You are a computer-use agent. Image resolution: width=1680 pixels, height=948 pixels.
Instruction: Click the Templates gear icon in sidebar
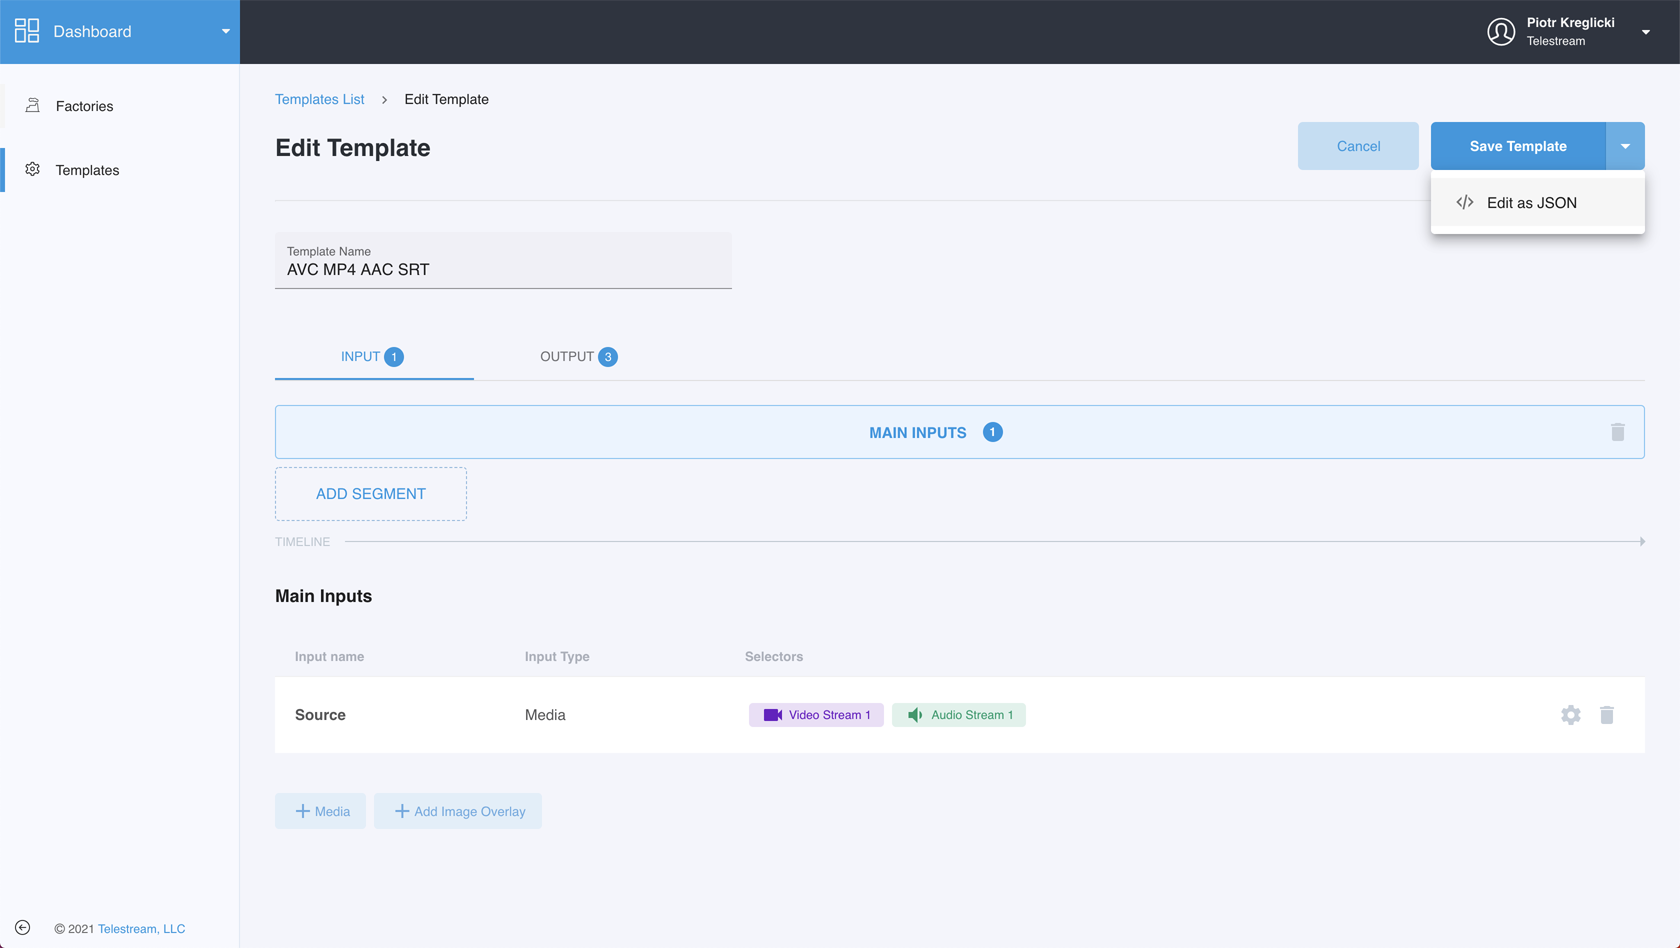pyautogui.click(x=33, y=169)
